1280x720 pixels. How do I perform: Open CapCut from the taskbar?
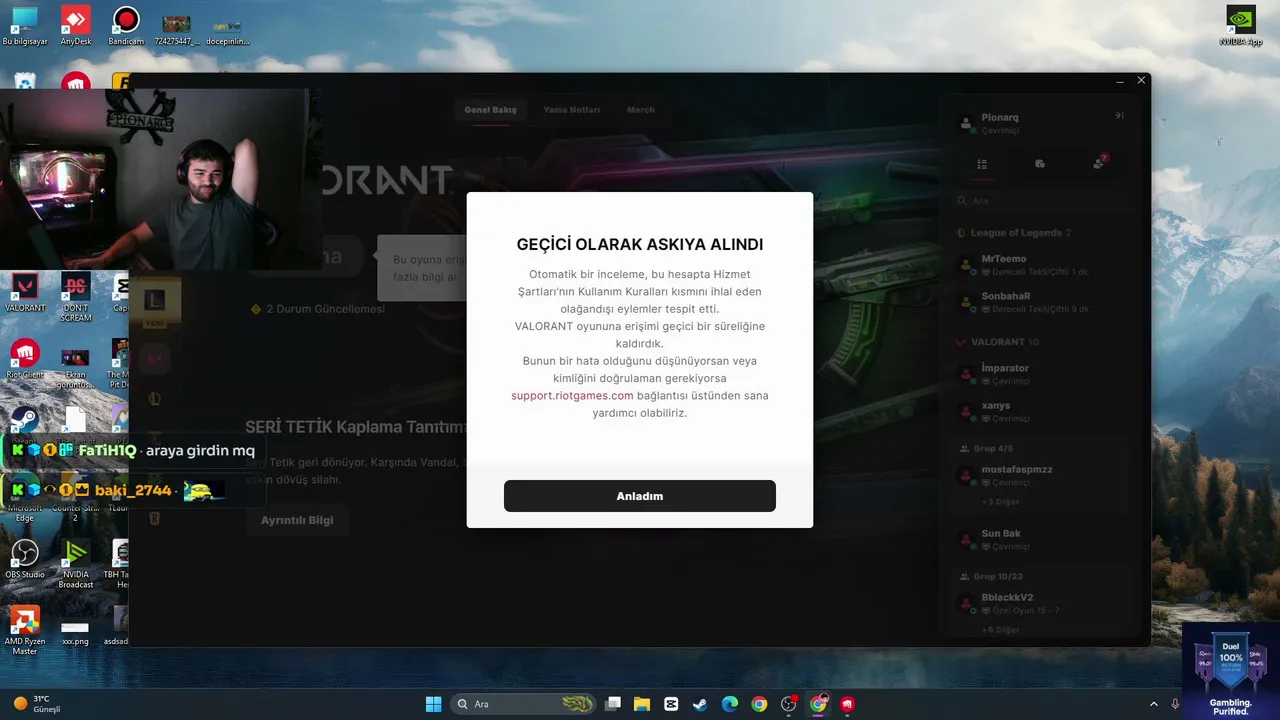(671, 704)
